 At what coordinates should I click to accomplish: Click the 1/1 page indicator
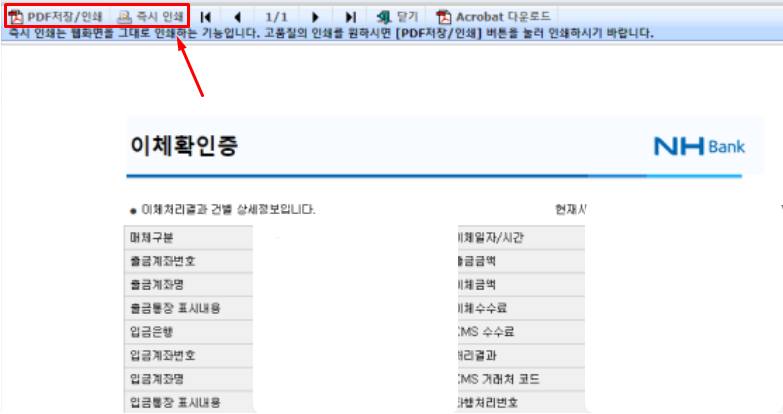(x=276, y=17)
